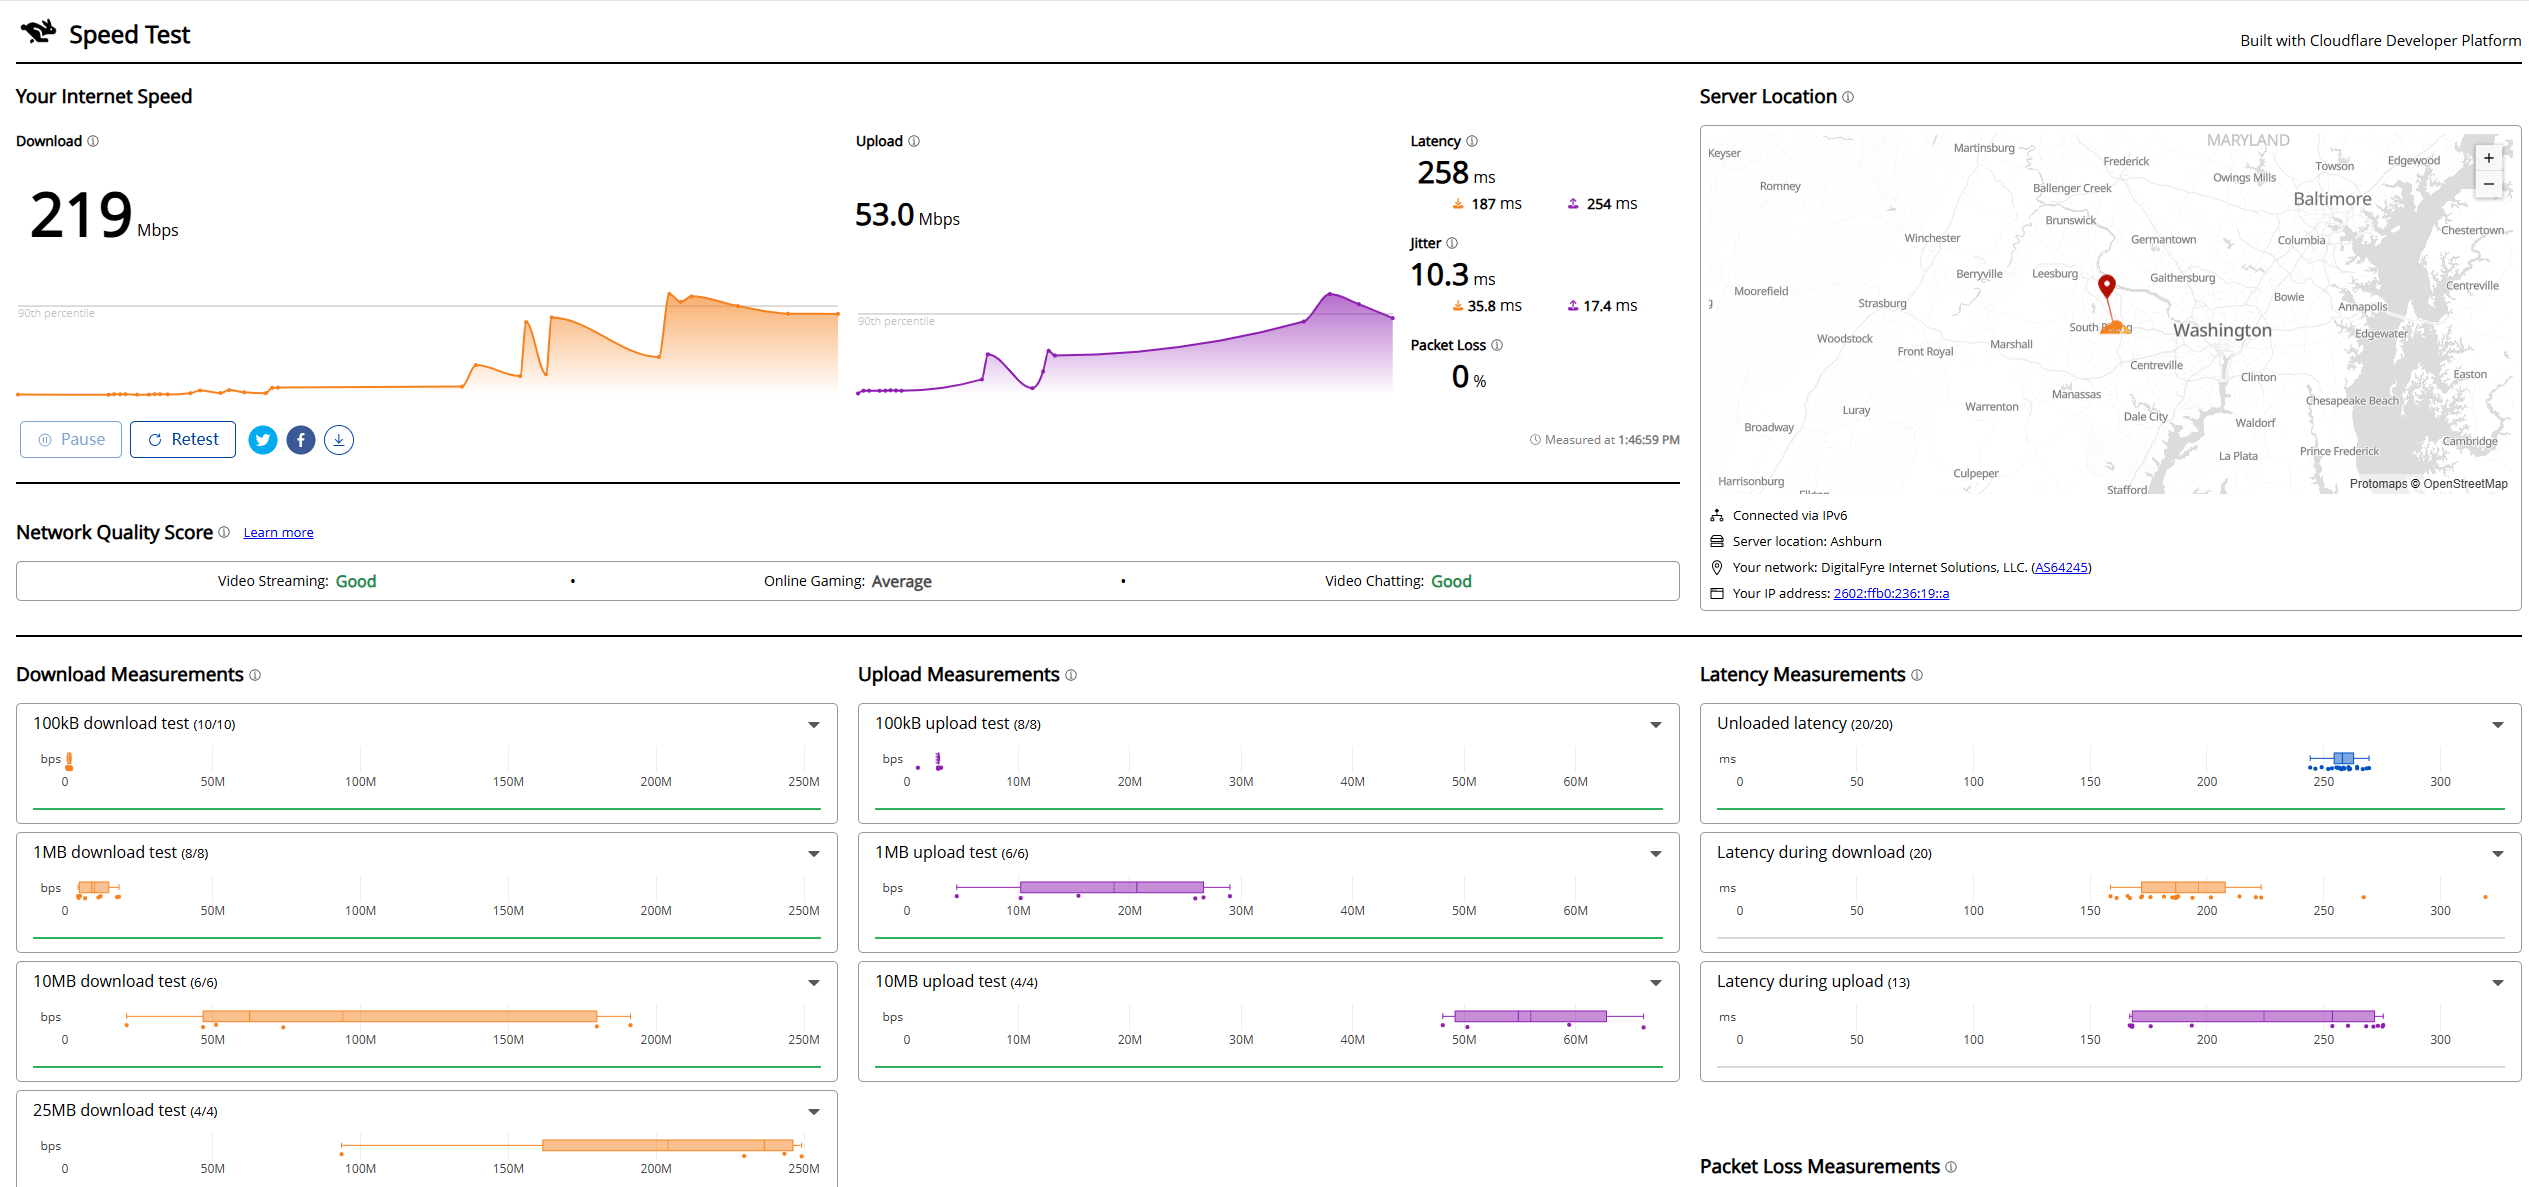Open the AS64245 network link
Viewport: 2529px width, 1187px height.
[2061, 568]
